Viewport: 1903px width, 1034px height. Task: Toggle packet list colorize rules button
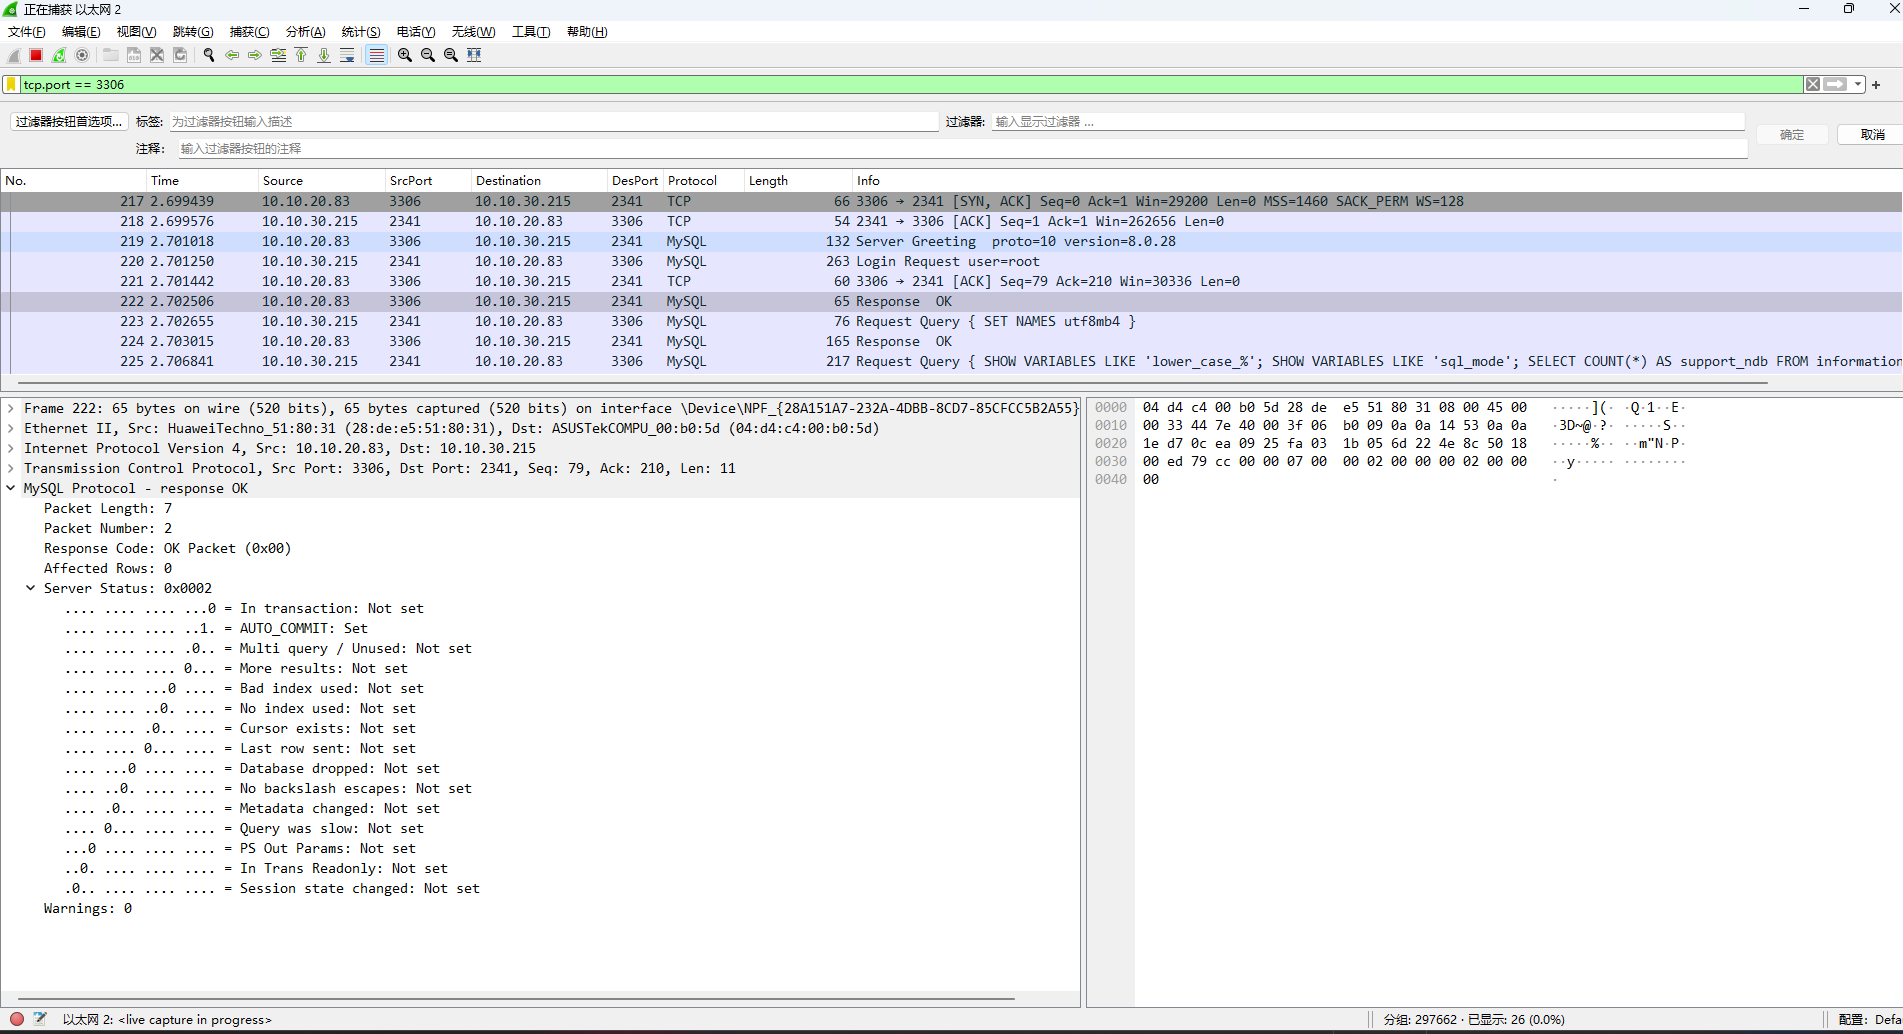376,55
